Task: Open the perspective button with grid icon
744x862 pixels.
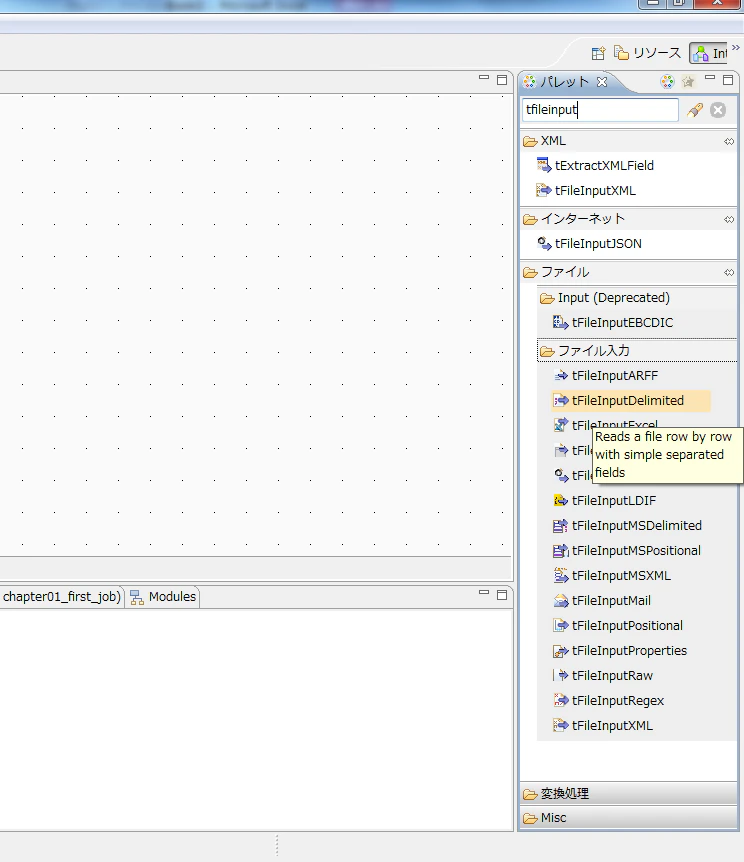Action: [598, 53]
